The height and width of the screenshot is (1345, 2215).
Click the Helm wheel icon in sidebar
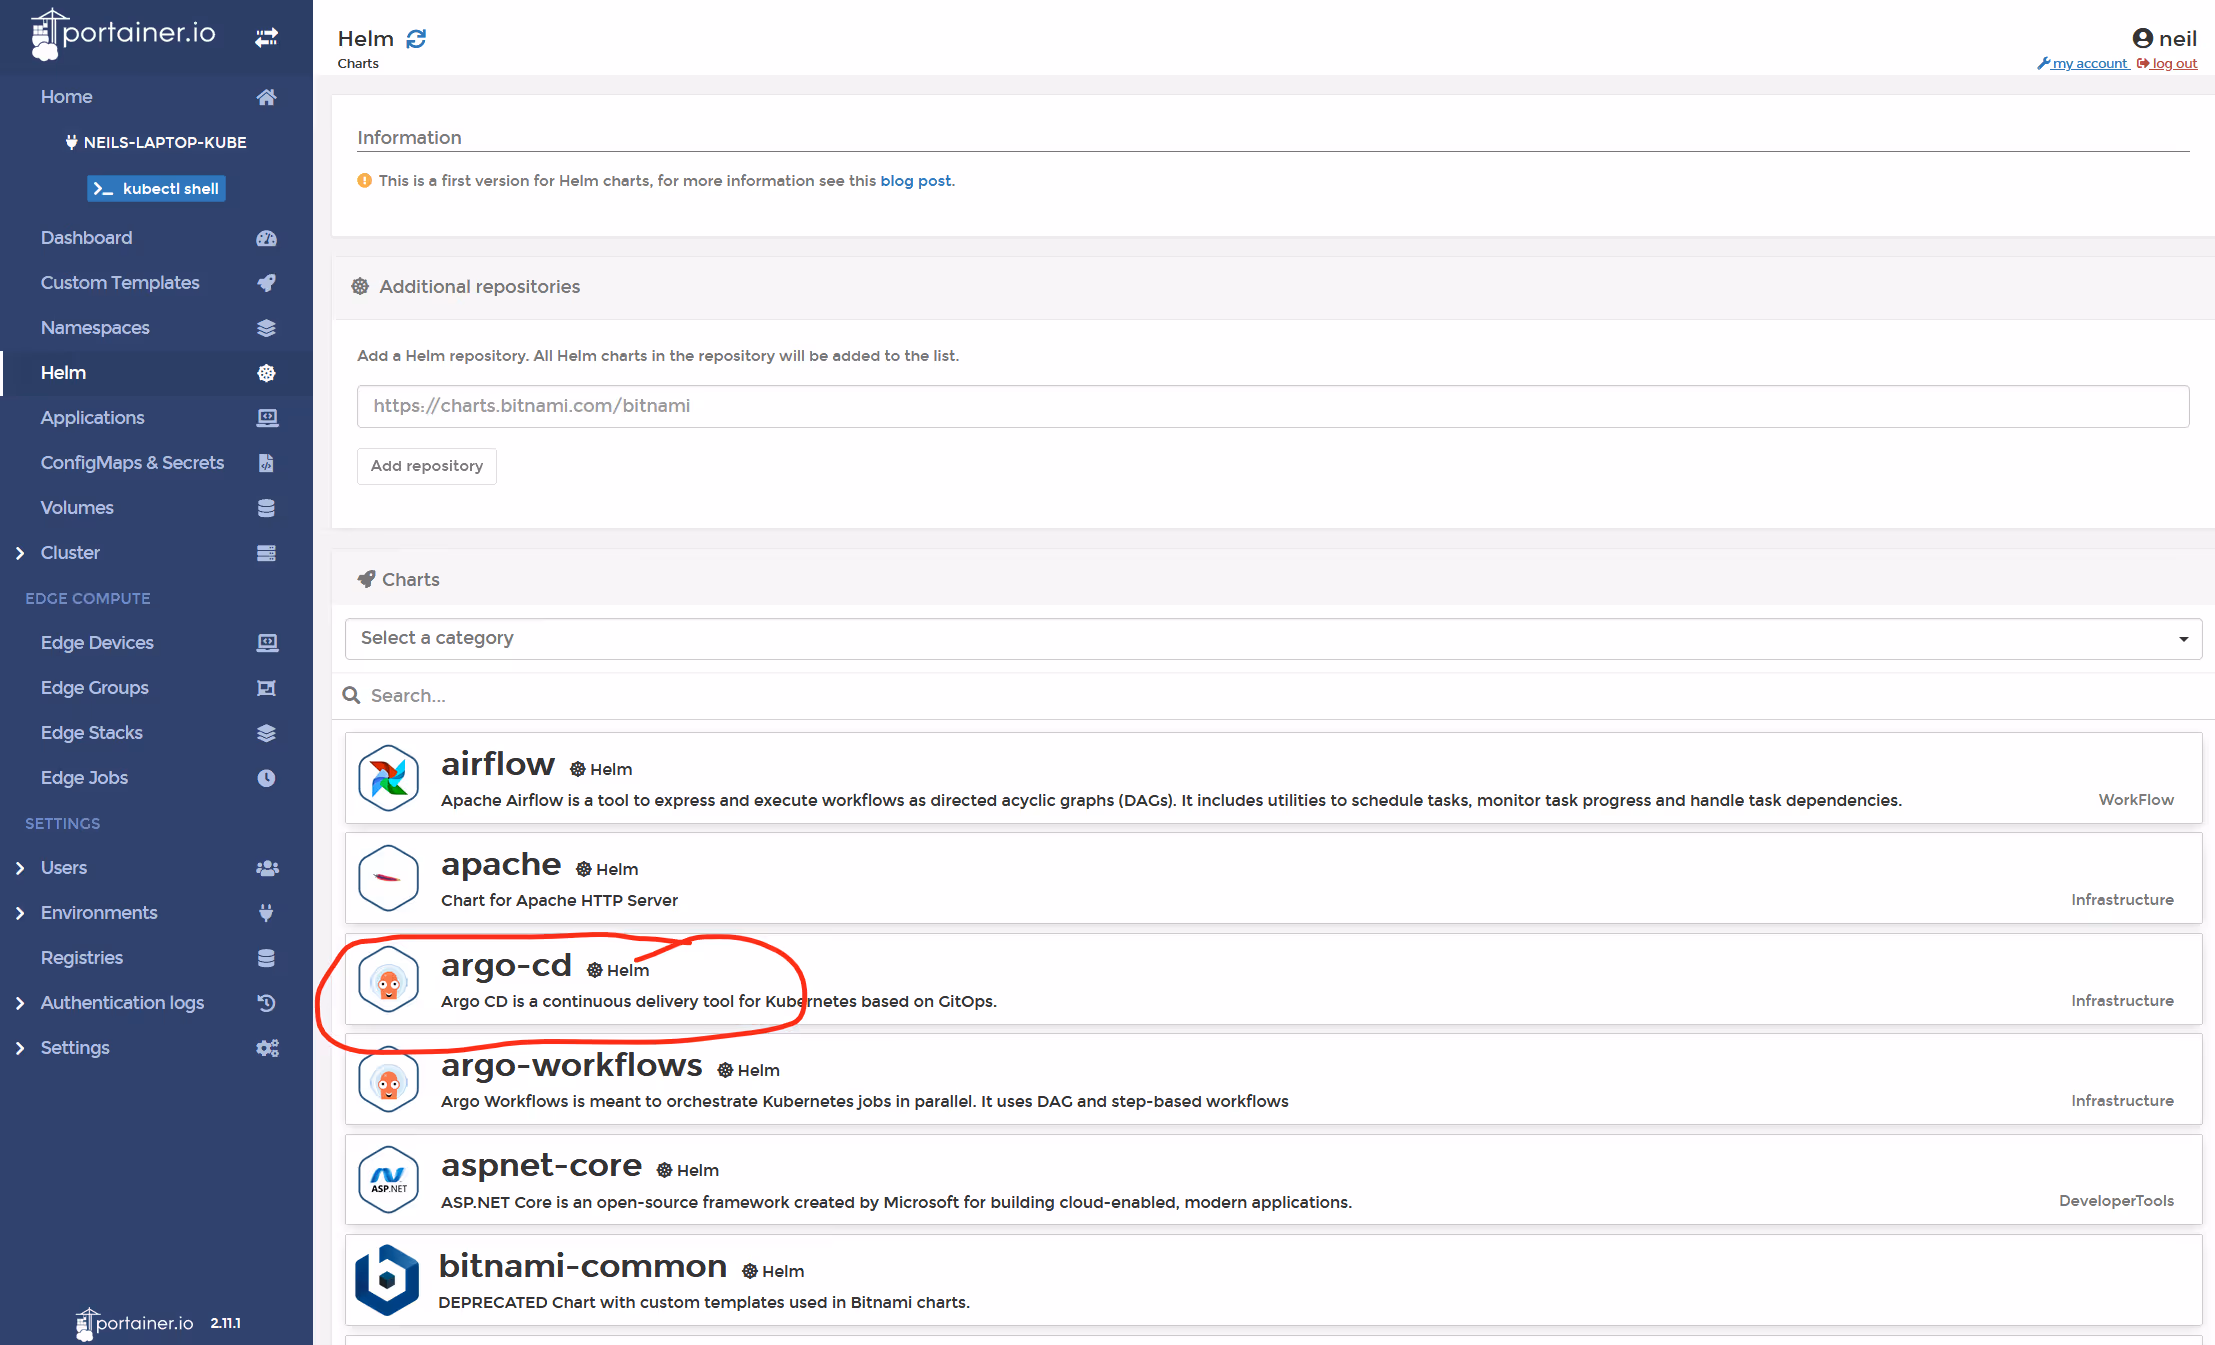266,373
